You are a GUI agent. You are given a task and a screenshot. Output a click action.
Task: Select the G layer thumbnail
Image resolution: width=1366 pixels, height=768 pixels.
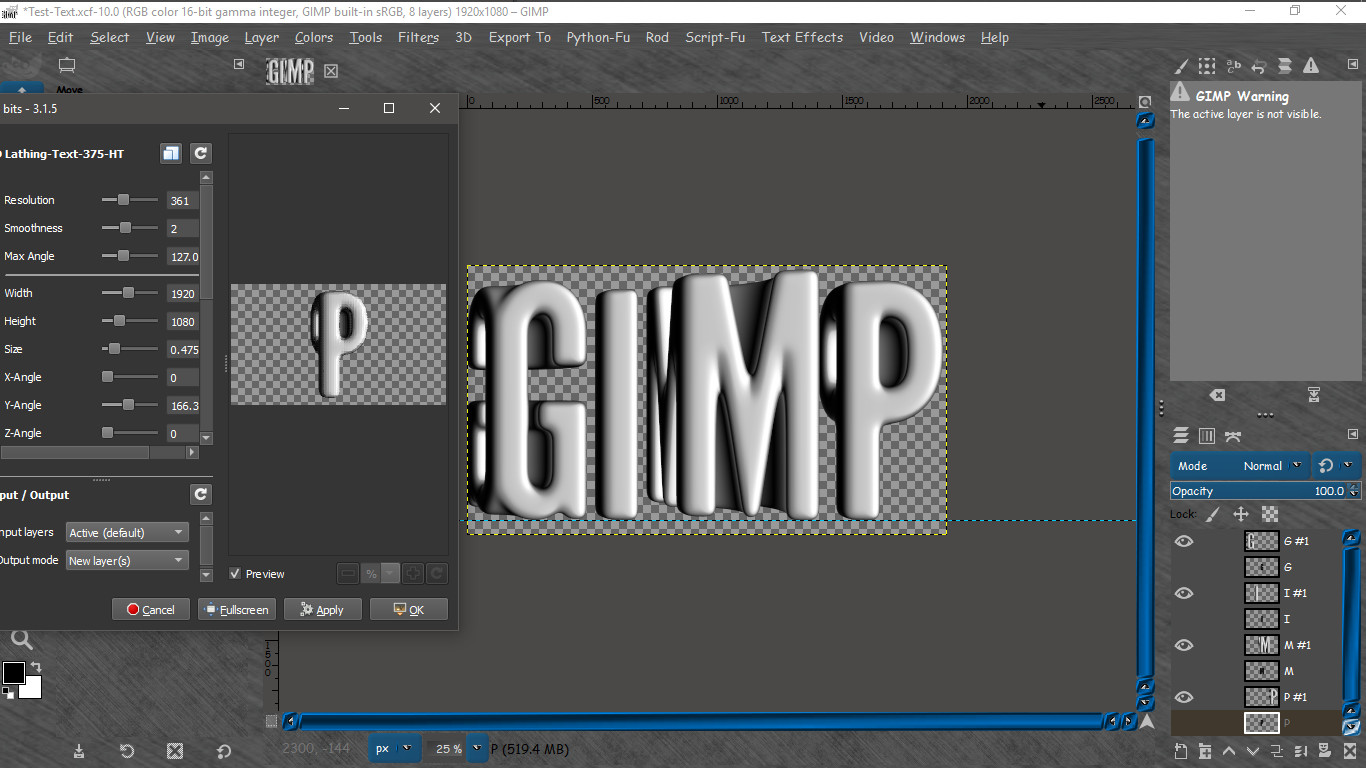pos(1262,567)
